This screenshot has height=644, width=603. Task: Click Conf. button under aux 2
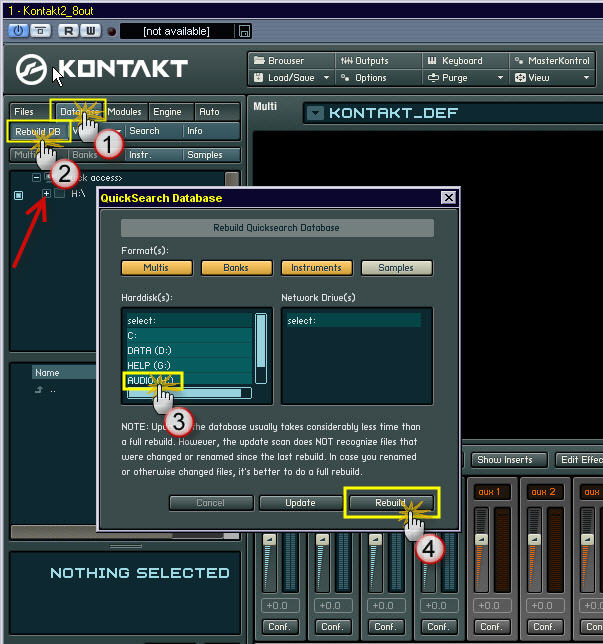(x=544, y=627)
